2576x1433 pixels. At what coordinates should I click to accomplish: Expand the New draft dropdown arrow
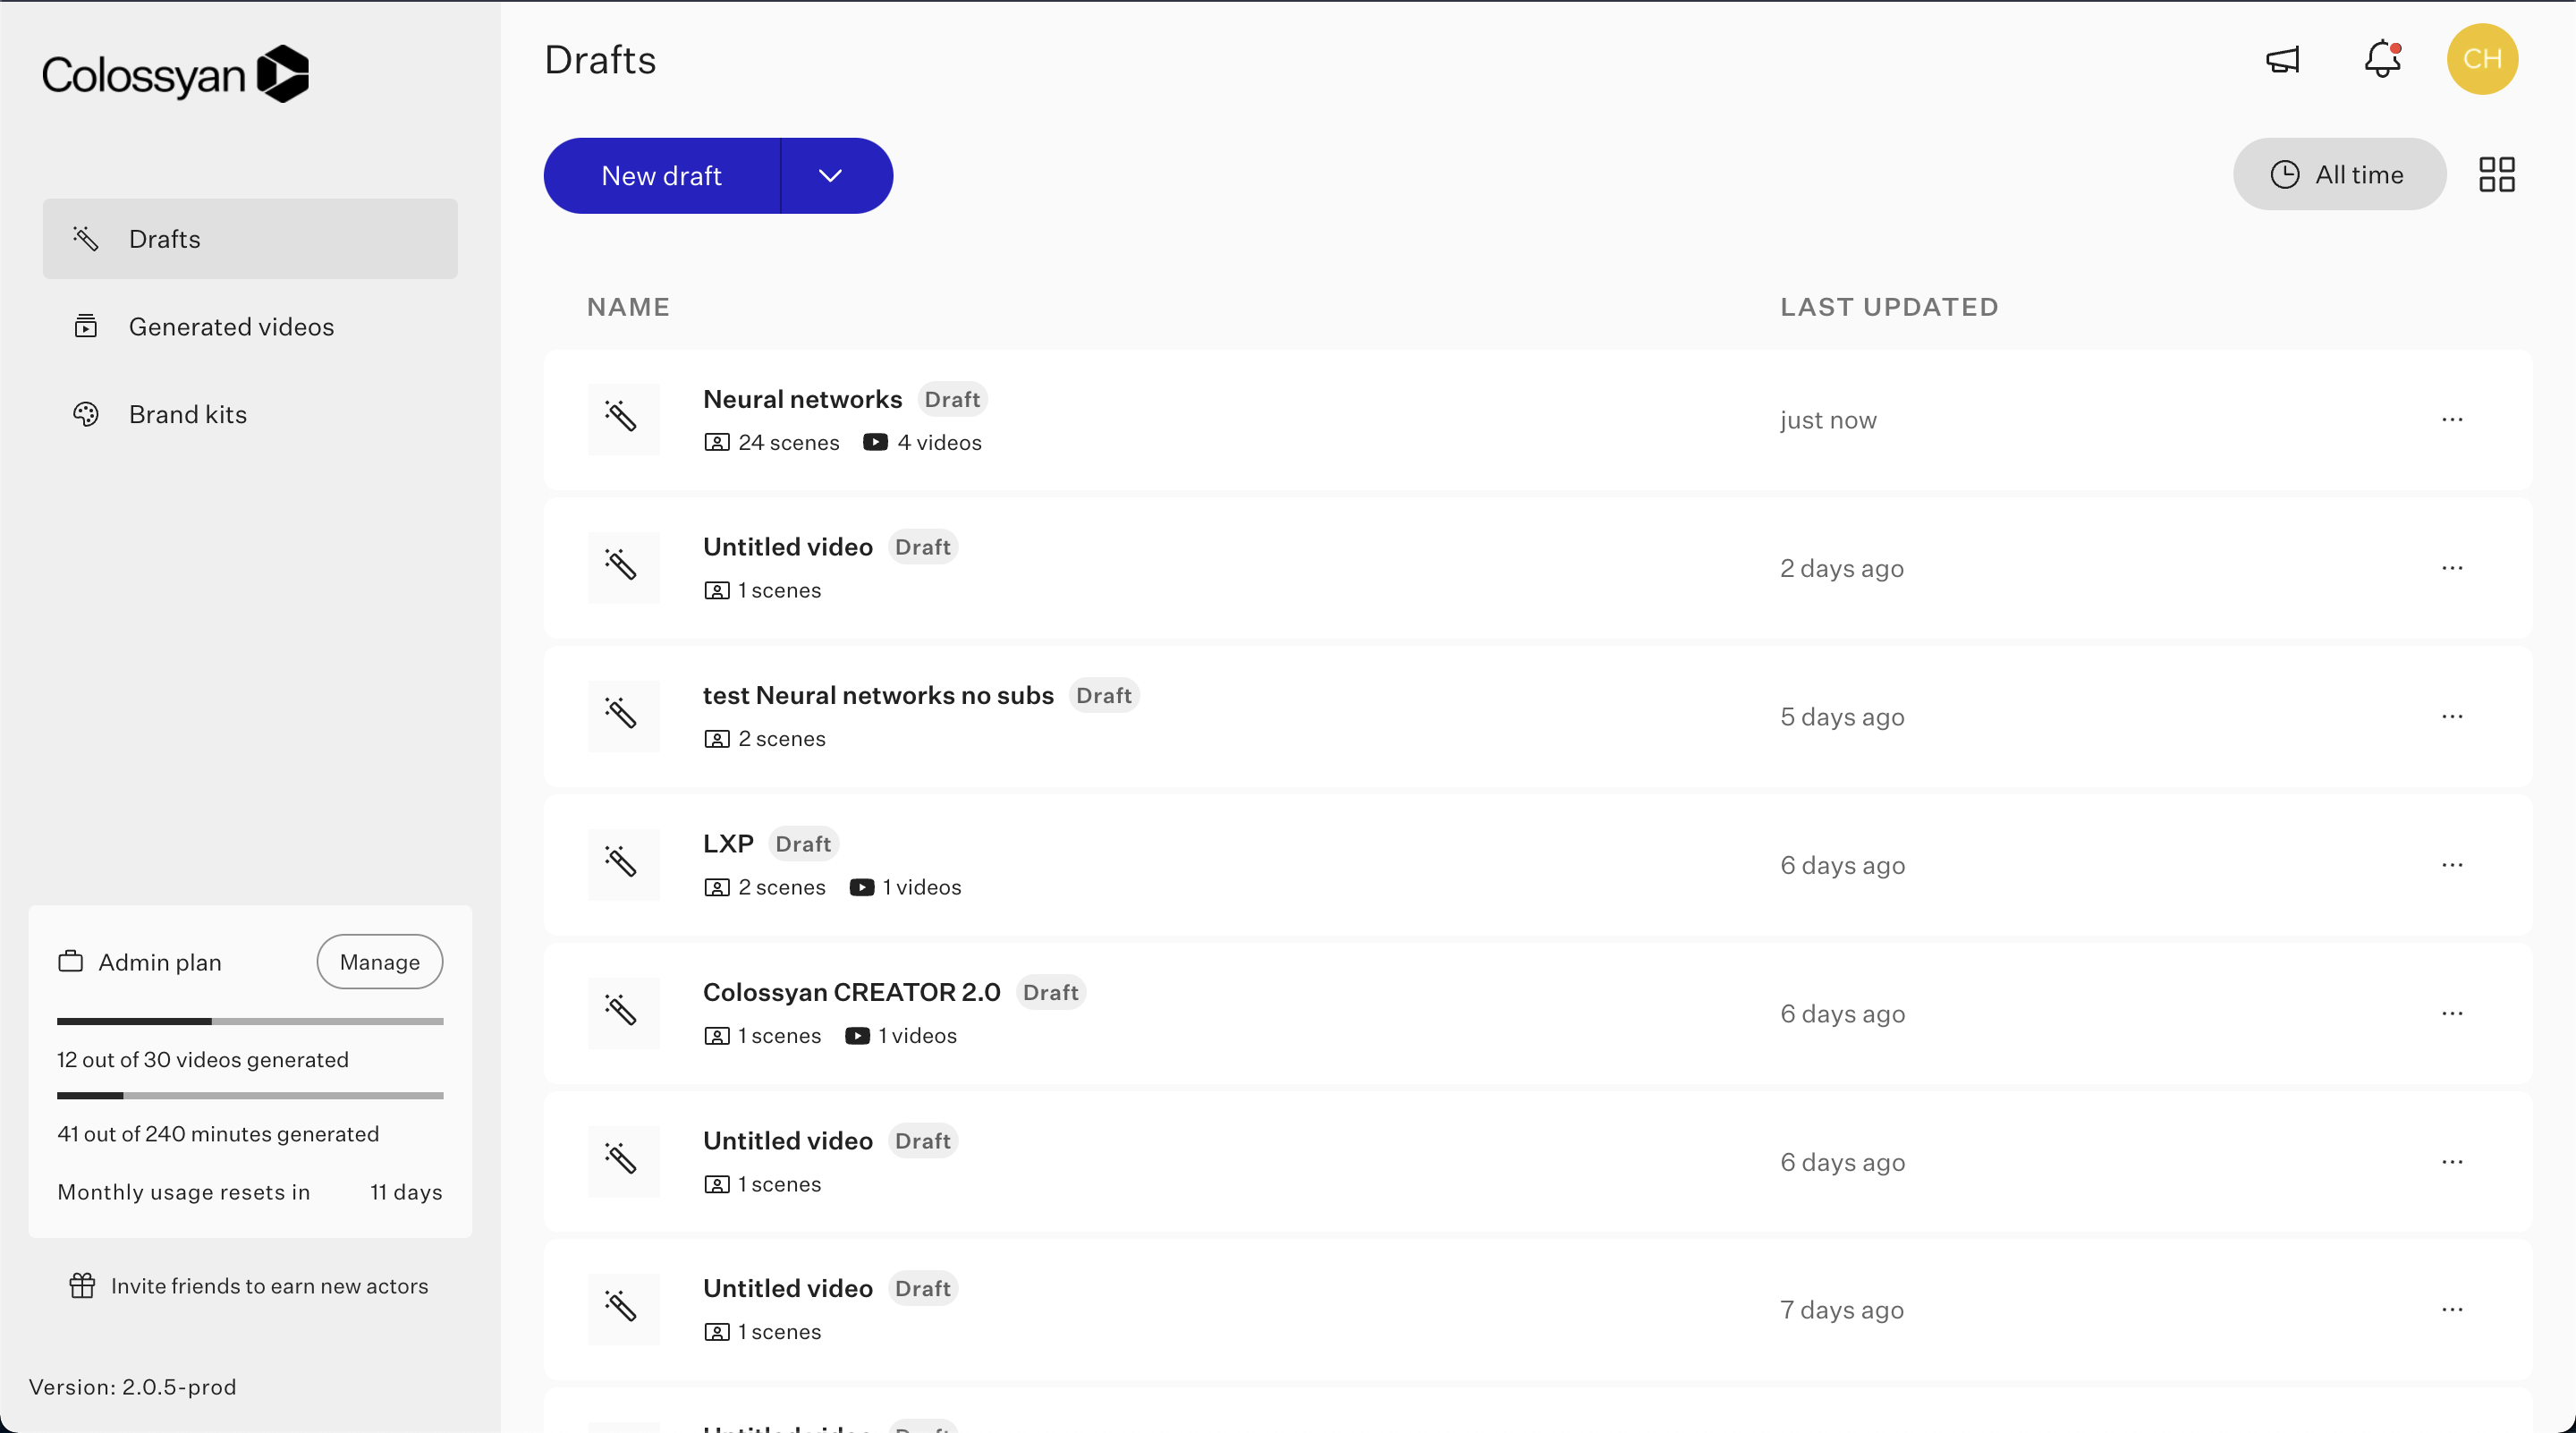[830, 176]
